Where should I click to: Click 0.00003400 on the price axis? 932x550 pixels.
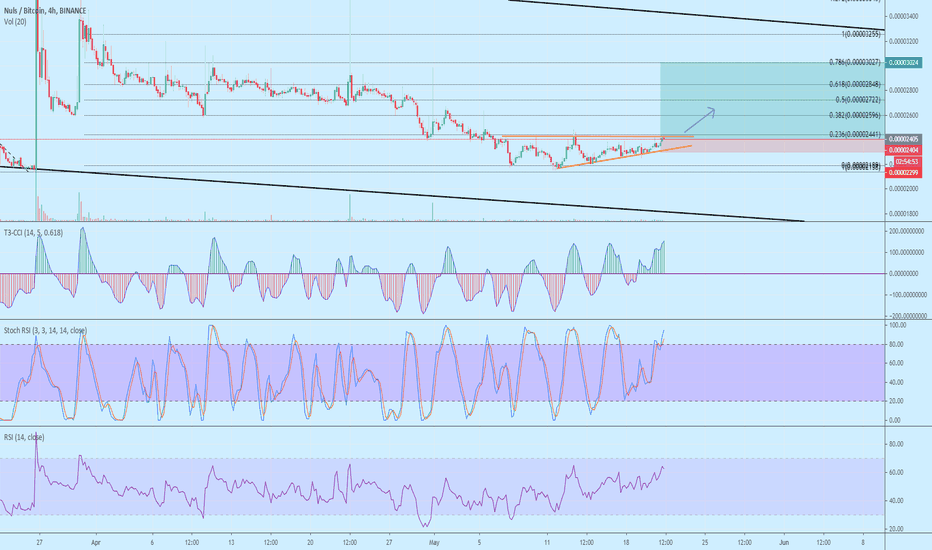[x=903, y=17]
